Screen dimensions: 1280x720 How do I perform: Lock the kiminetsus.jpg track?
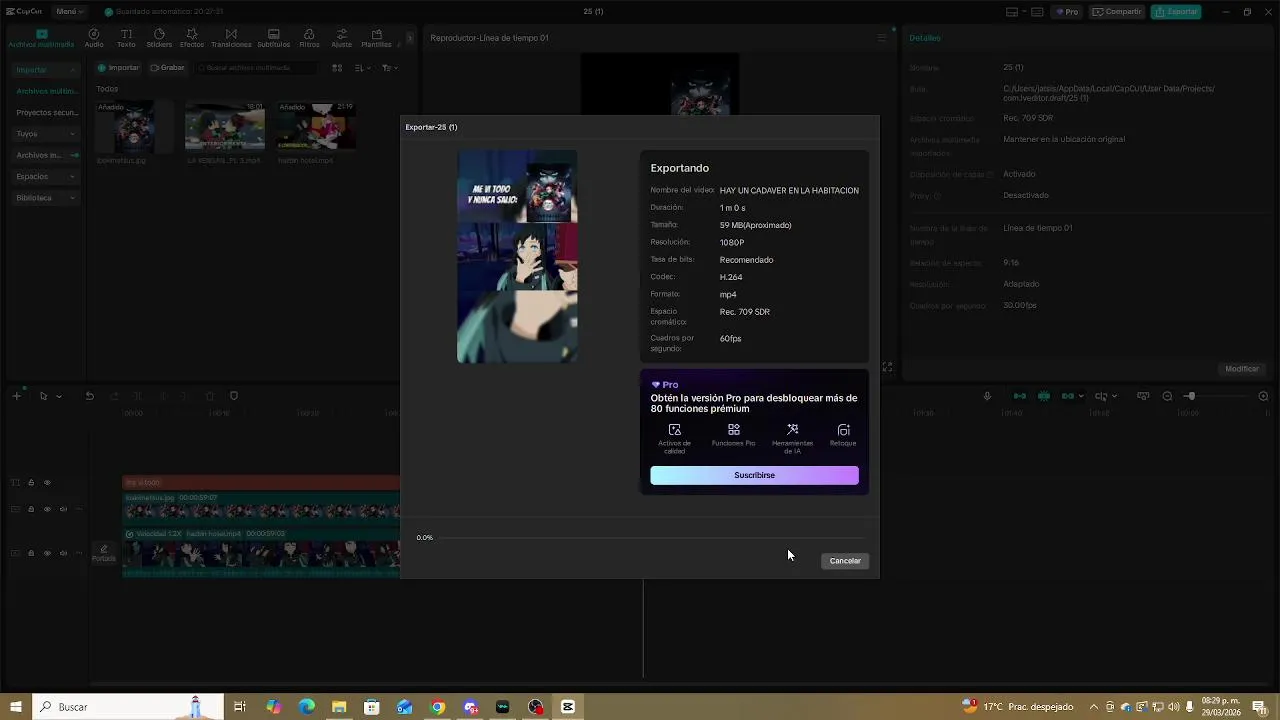31,509
